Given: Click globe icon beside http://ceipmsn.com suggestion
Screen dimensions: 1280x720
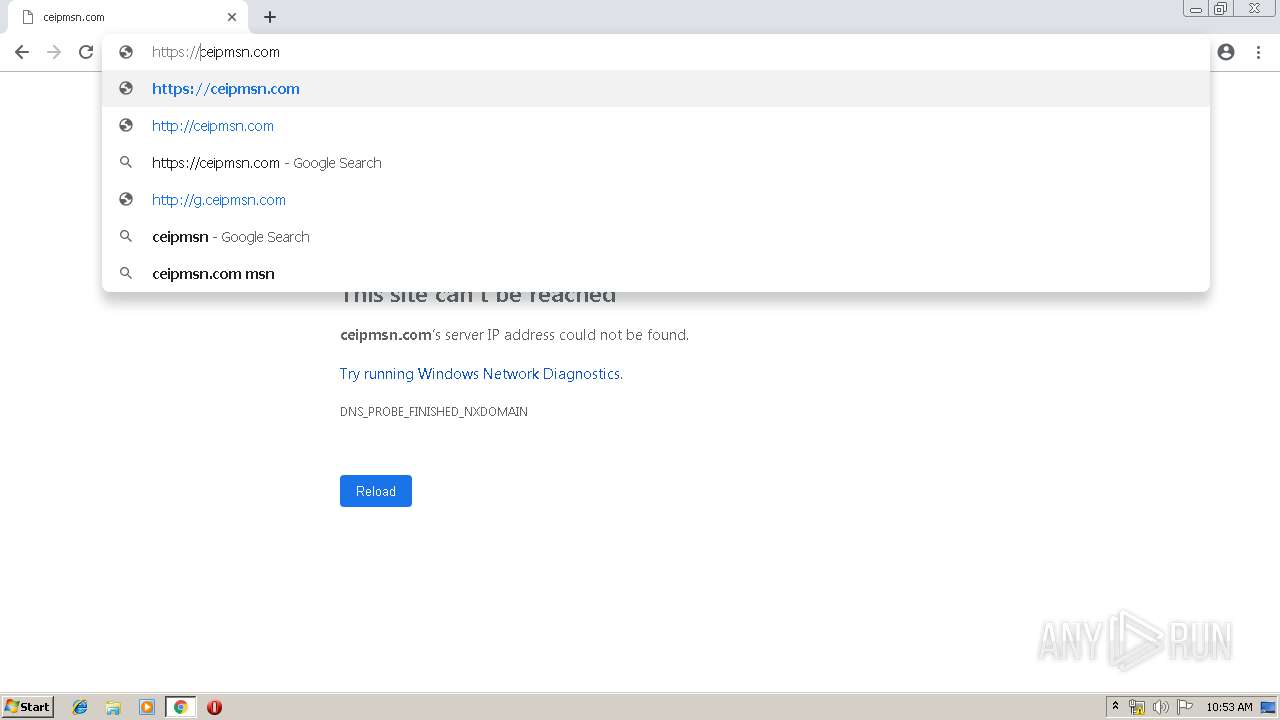Looking at the screenshot, I should pos(126,125).
